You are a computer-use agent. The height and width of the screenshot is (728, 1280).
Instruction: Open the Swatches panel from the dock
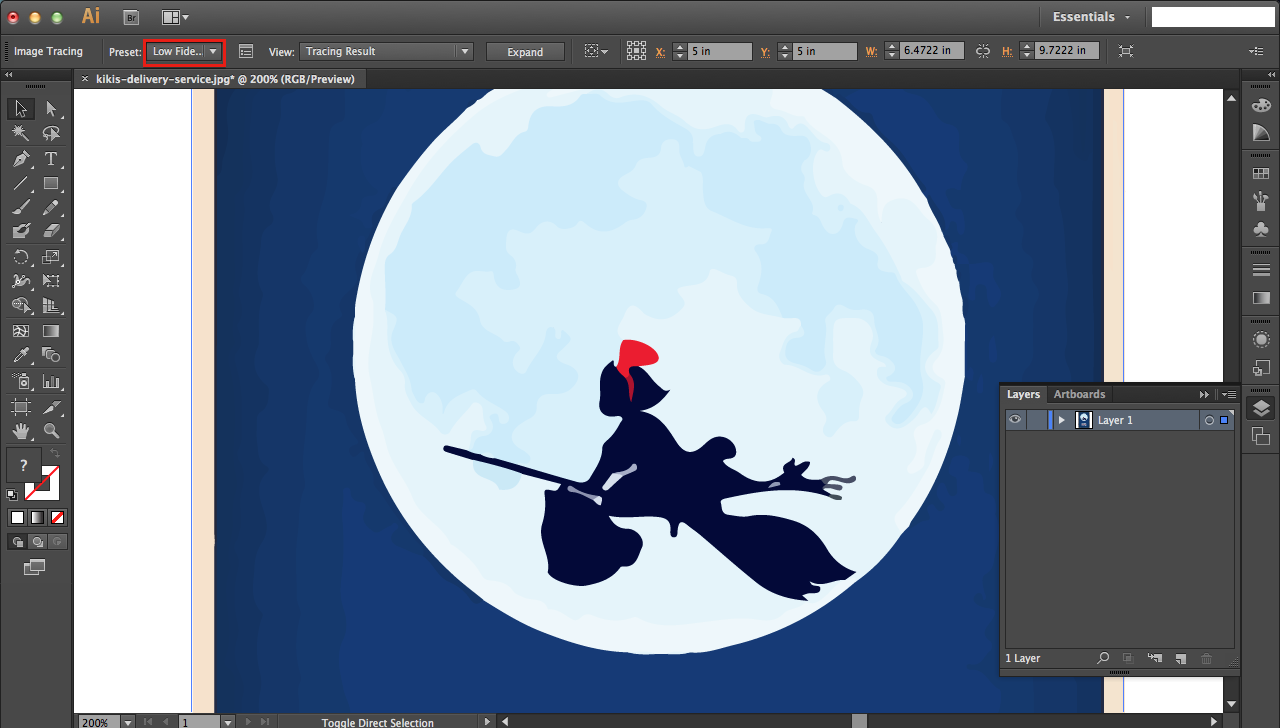coord(1261,173)
